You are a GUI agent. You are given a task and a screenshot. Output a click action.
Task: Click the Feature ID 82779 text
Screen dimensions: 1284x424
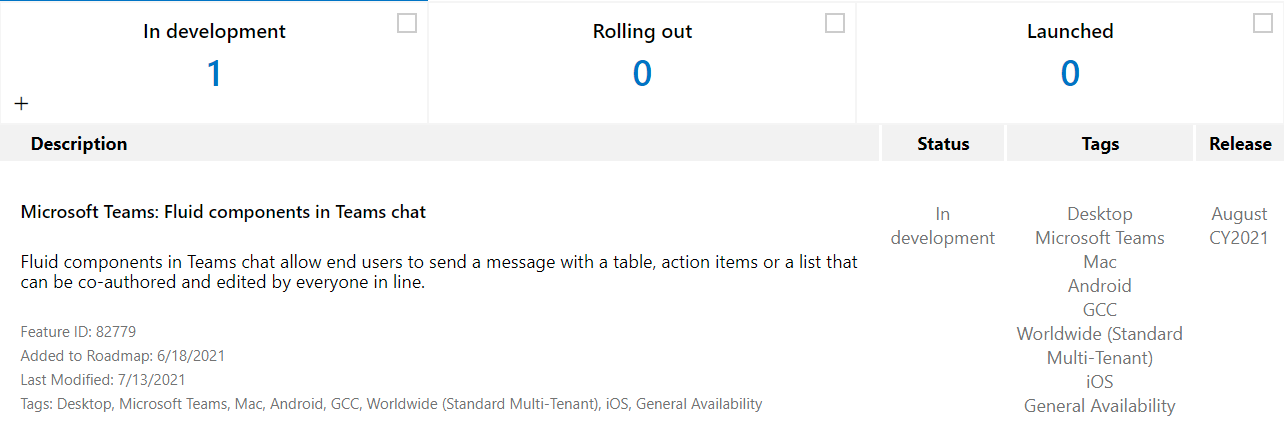point(78,332)
